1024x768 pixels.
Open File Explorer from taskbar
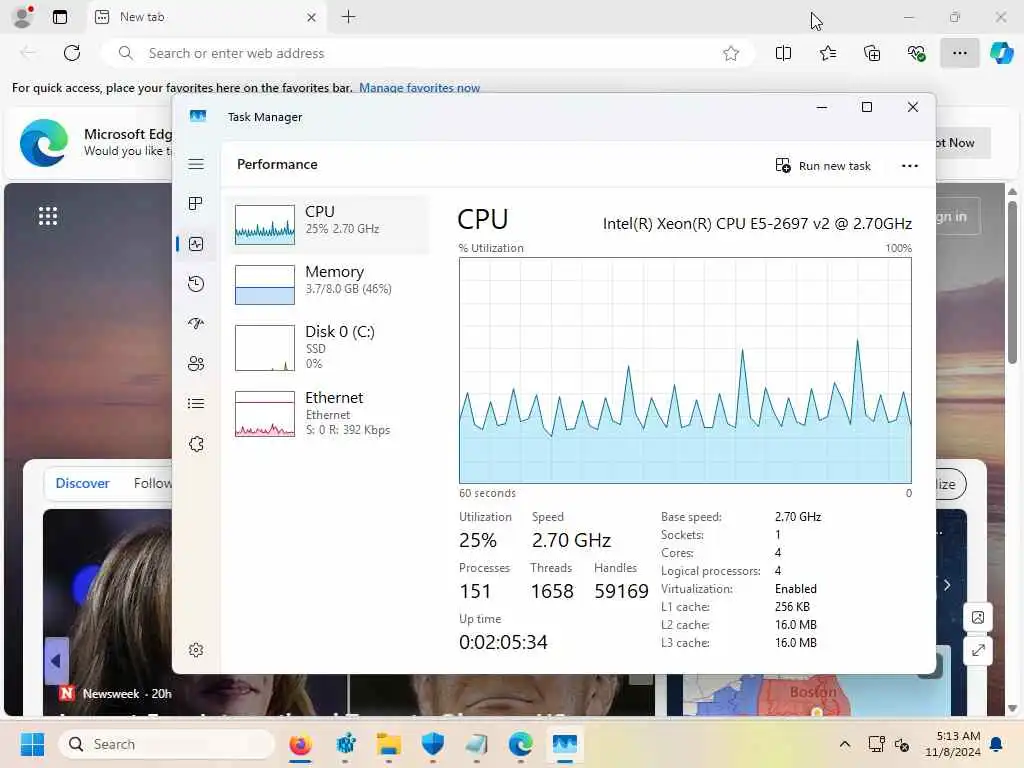[389, 744]
